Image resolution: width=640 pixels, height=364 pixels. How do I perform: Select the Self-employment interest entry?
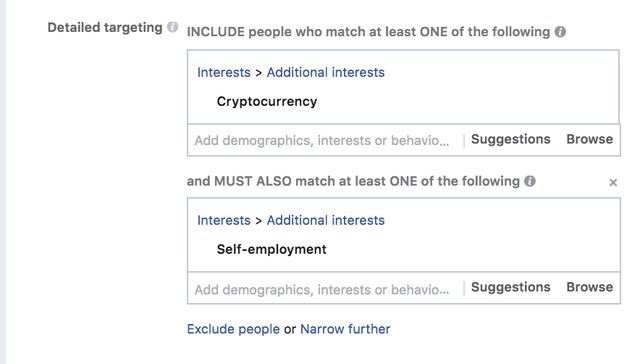click(x=271, y=249)
